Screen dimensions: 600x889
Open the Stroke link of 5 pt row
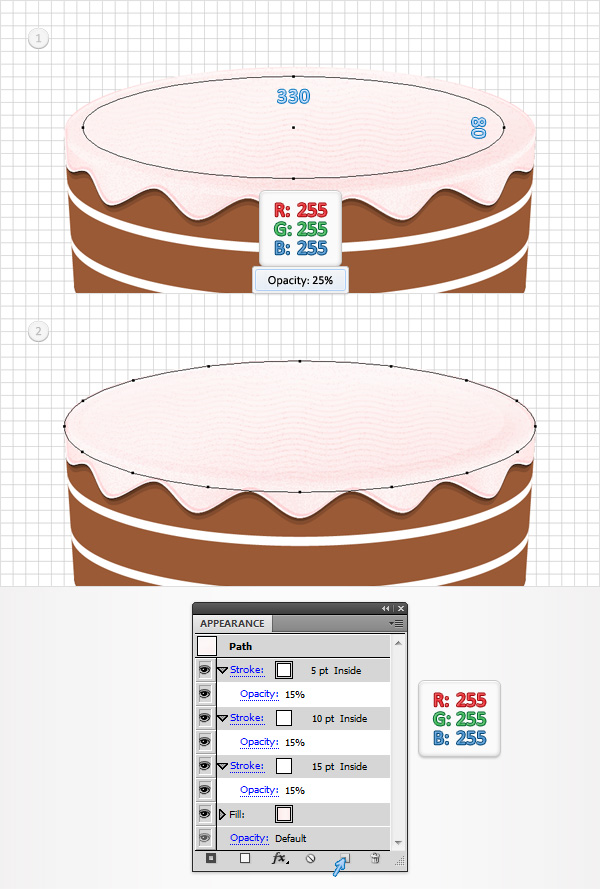point(247,670)
